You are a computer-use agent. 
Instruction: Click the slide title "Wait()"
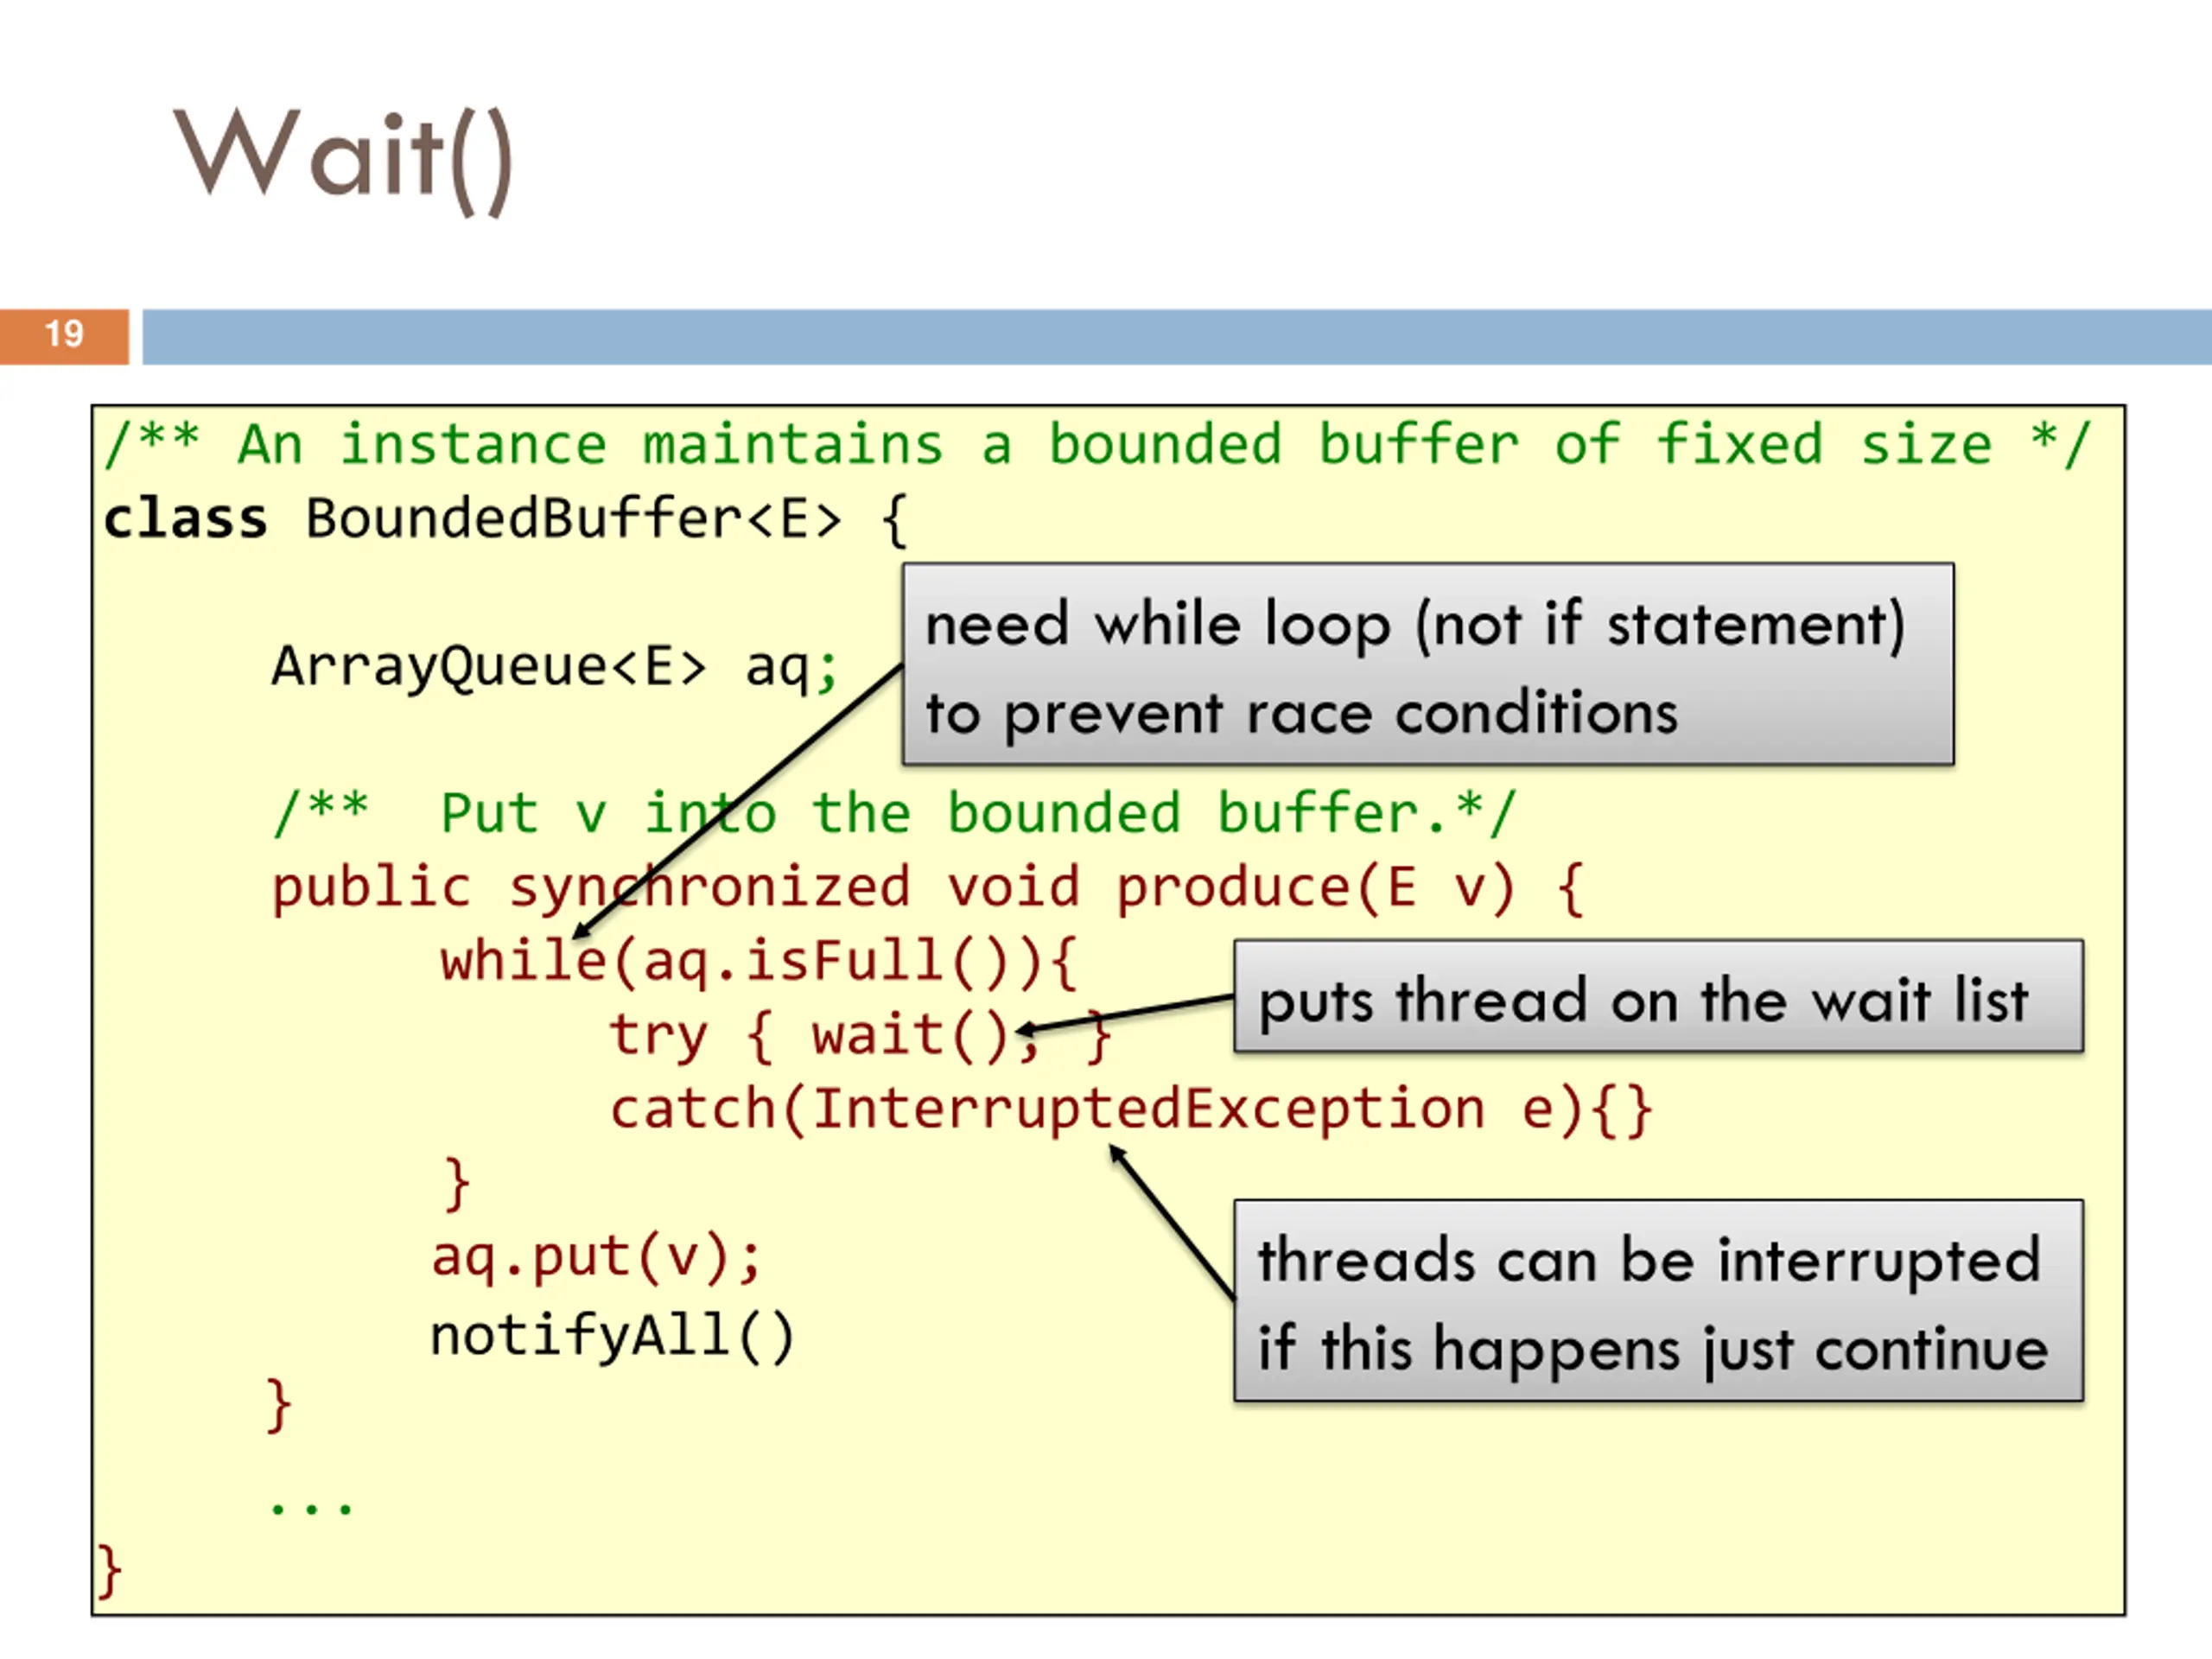(x=344, y=160)
